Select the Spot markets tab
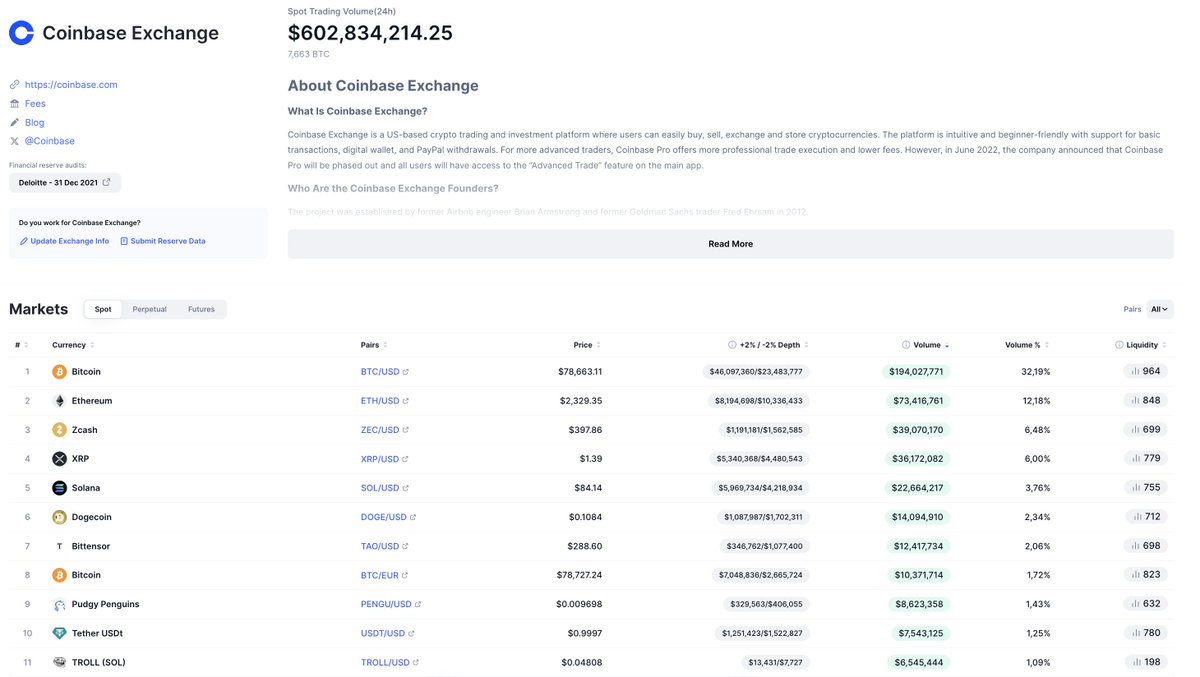The image size is (1200, 677). [x=103, y=309]
